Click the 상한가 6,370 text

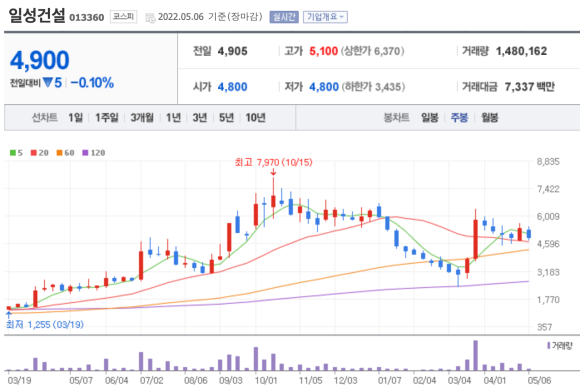click(372, 51)
